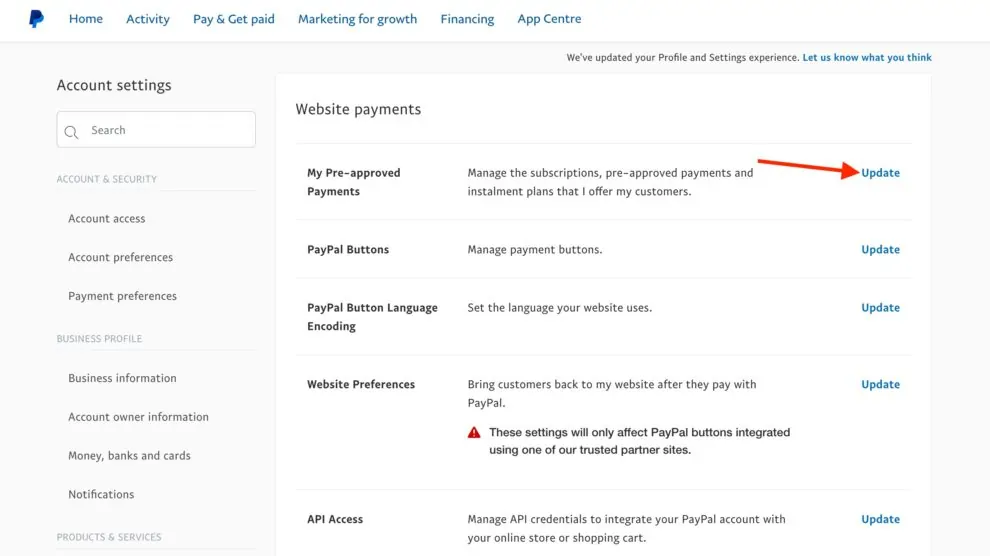Image resolution: width=990 pixels, height=556 pixels.
Task: Open Payment preferences
Action: [122, 296]
